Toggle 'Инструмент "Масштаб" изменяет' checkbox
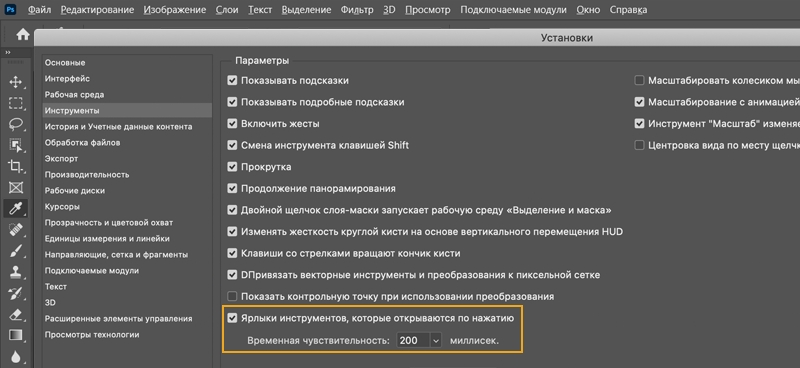800x368 pixels. 639,124
